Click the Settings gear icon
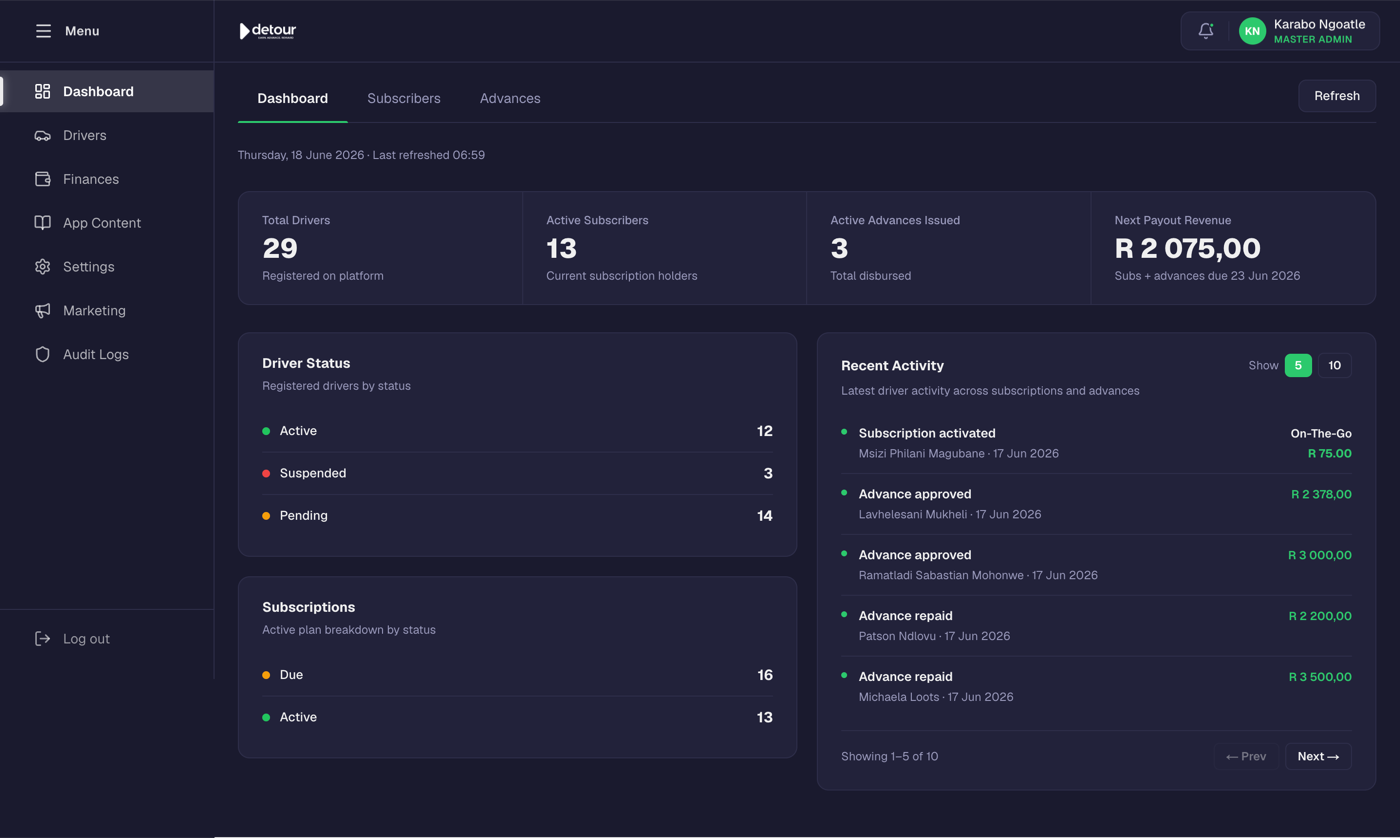Viewport: 1400px width, 838px height. point(42,267)
